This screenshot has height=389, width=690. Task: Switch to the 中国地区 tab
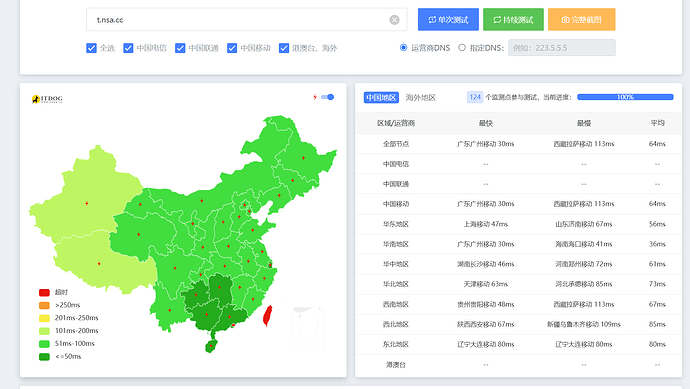[381, 98]
